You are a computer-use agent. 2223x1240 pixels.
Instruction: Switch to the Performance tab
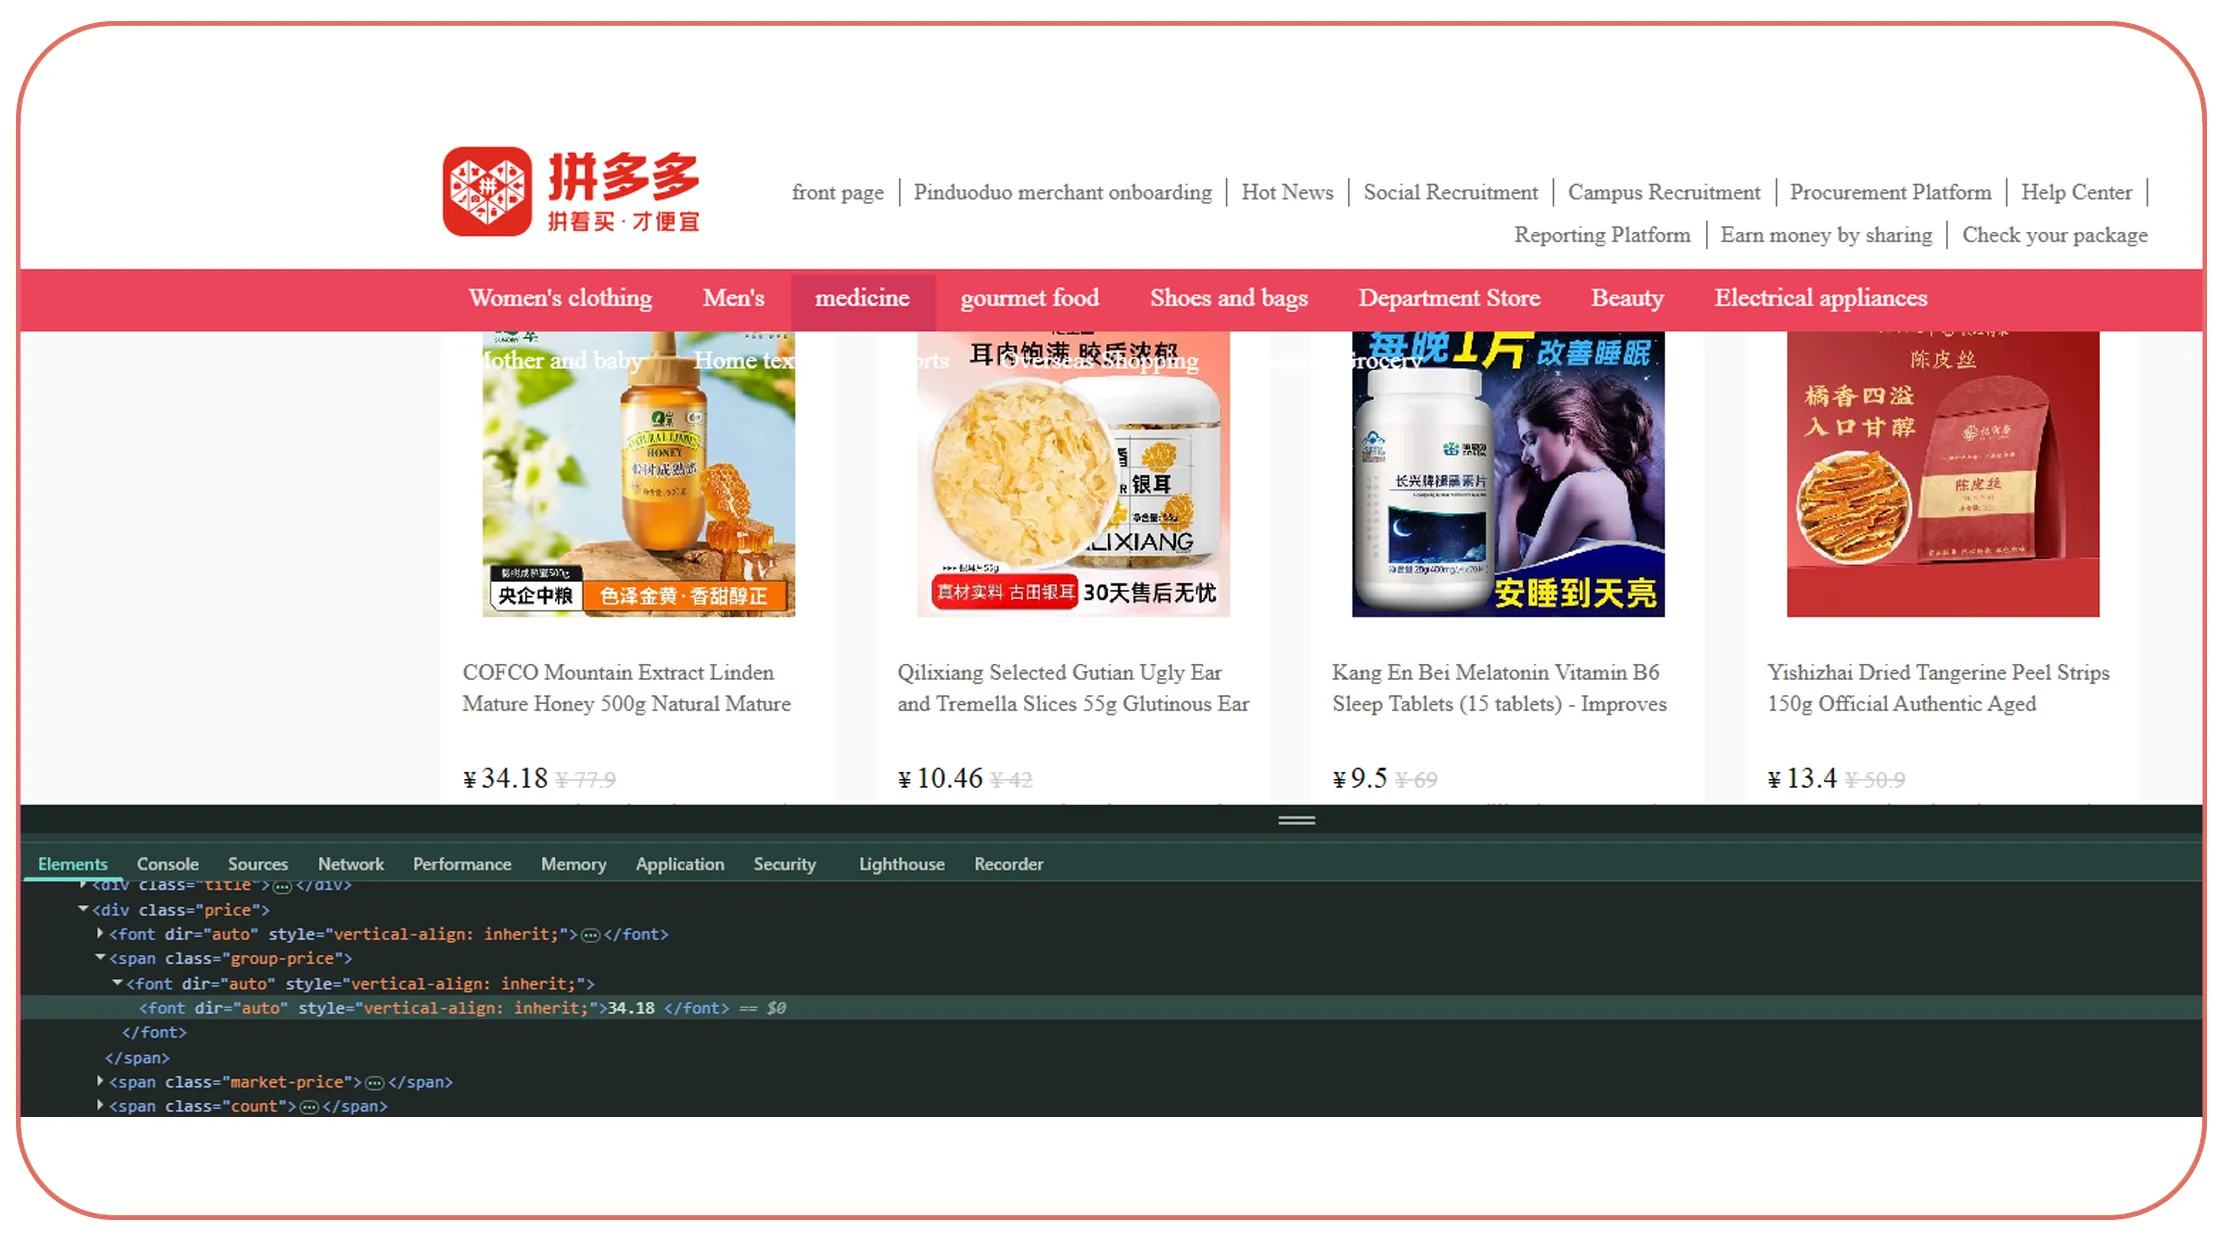(461, 864)
